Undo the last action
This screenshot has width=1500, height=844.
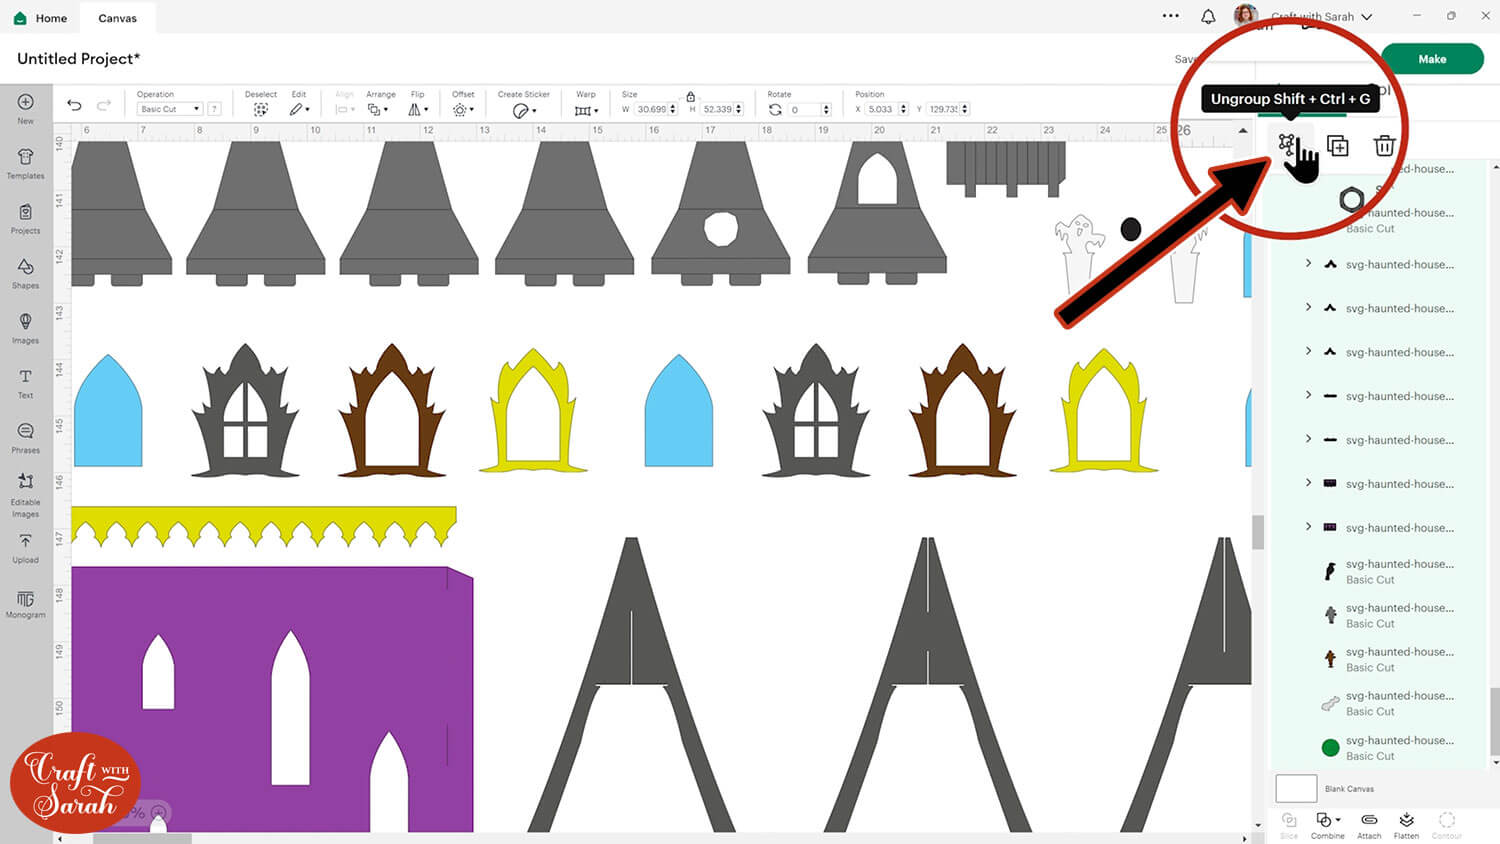(74, 104)
